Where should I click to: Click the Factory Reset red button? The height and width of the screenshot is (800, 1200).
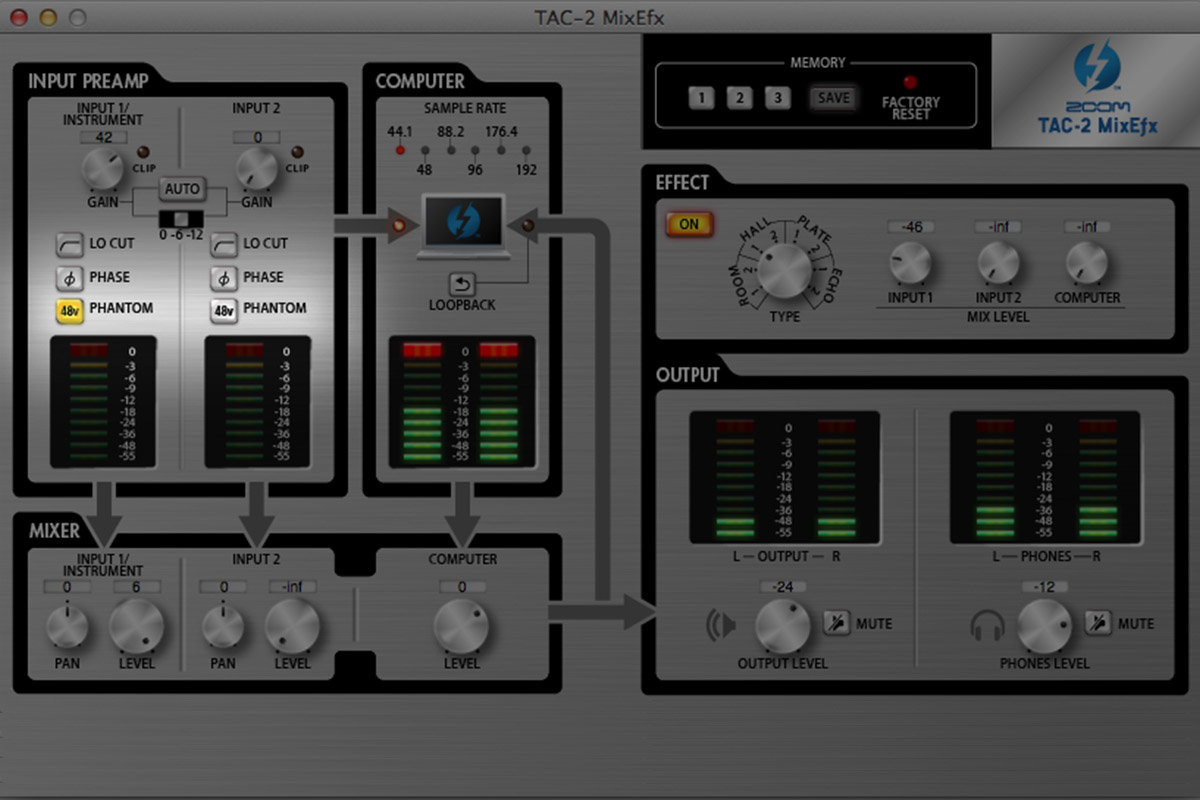[910, 82]
